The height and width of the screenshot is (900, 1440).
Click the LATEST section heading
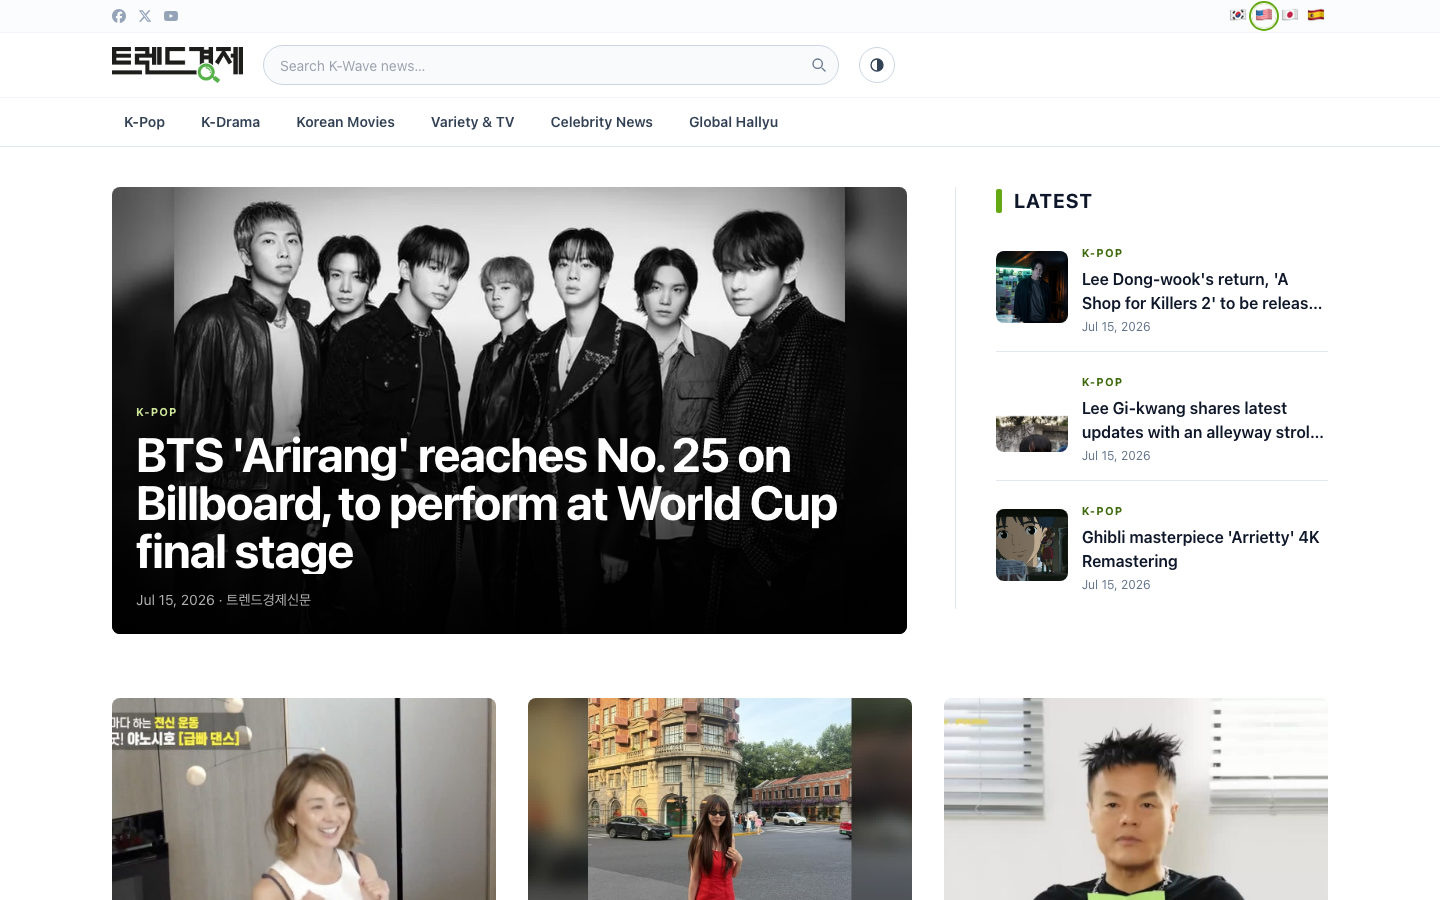(1052, 201)
